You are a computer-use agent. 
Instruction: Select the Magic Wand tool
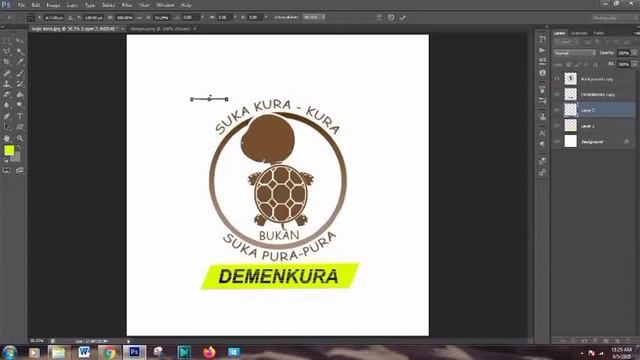[x=20, y=51]
